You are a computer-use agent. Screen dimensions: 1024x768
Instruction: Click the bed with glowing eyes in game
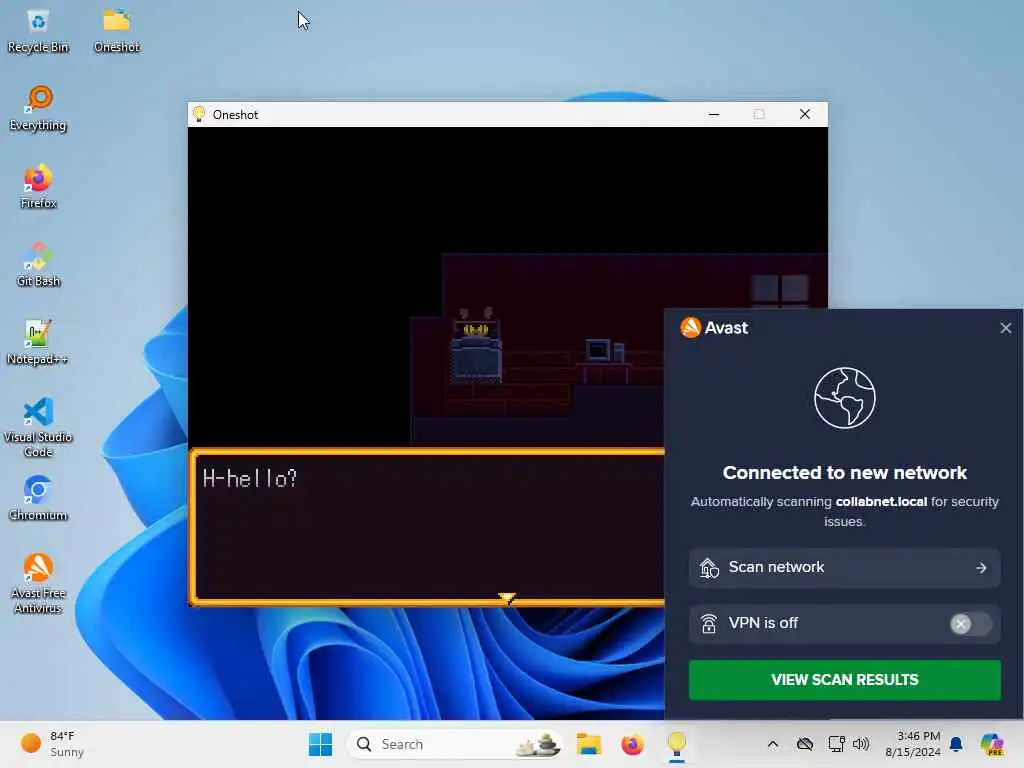[476, 347]
